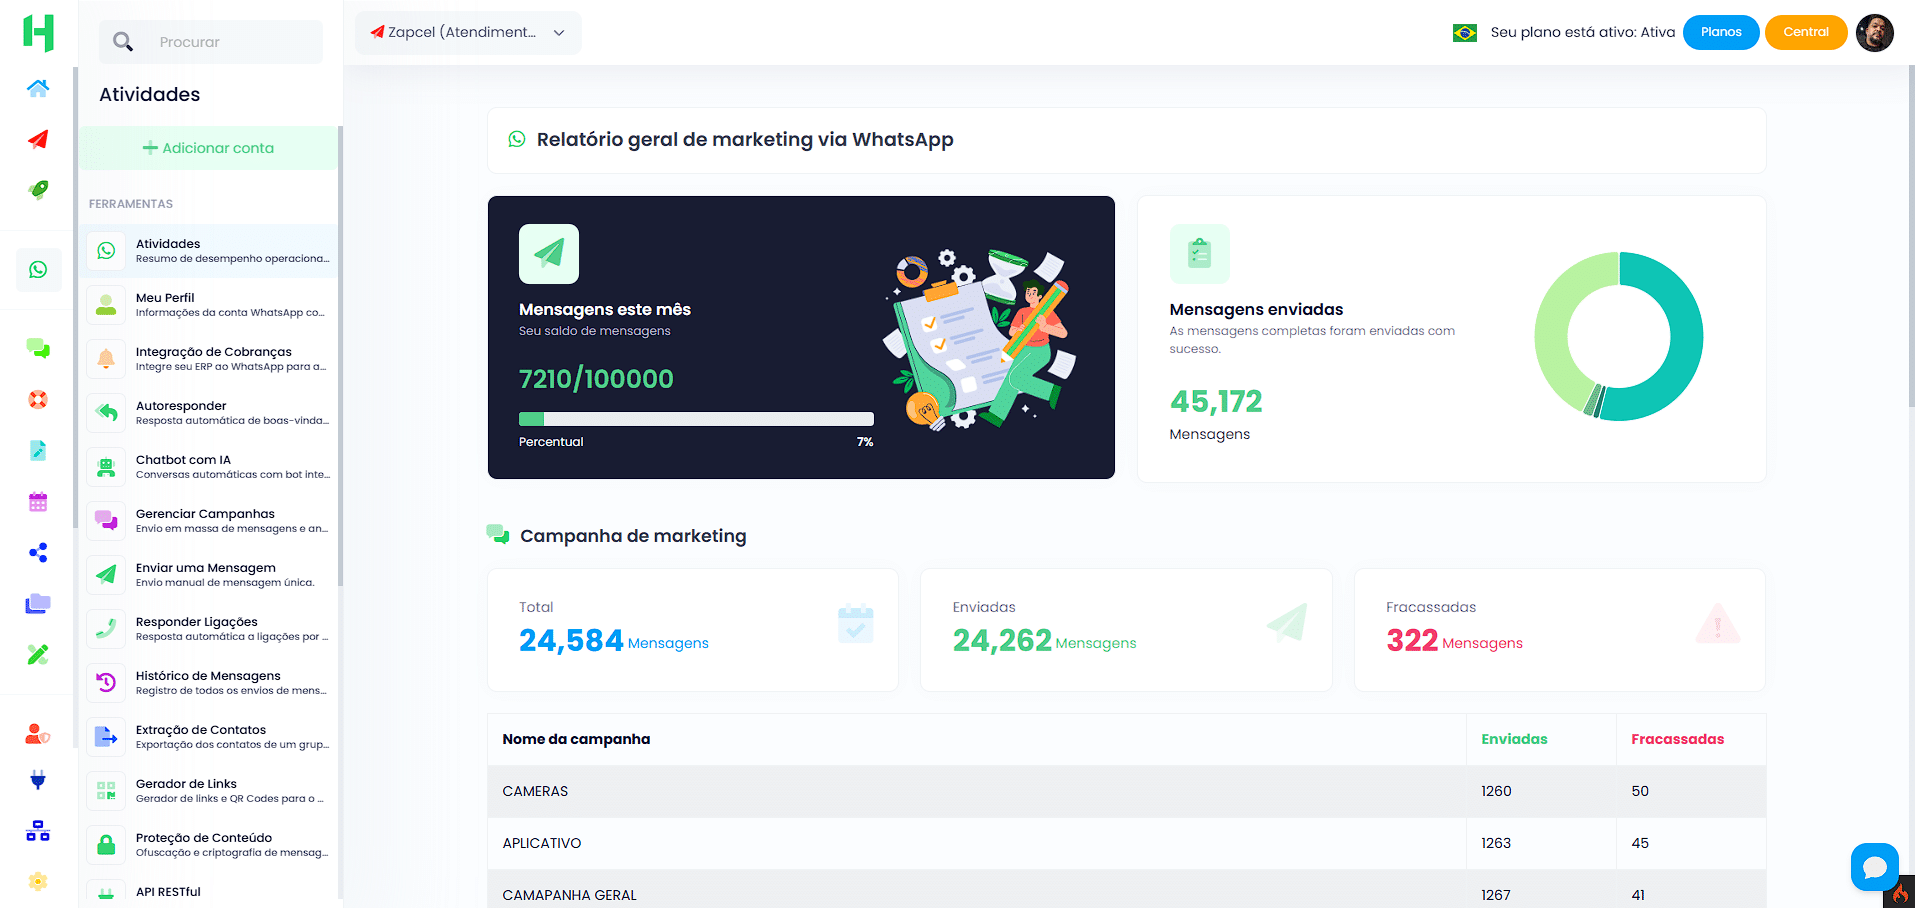Click the blue share nodes icon
Screen dimensions: 1915x908
[x=38, y=553]
